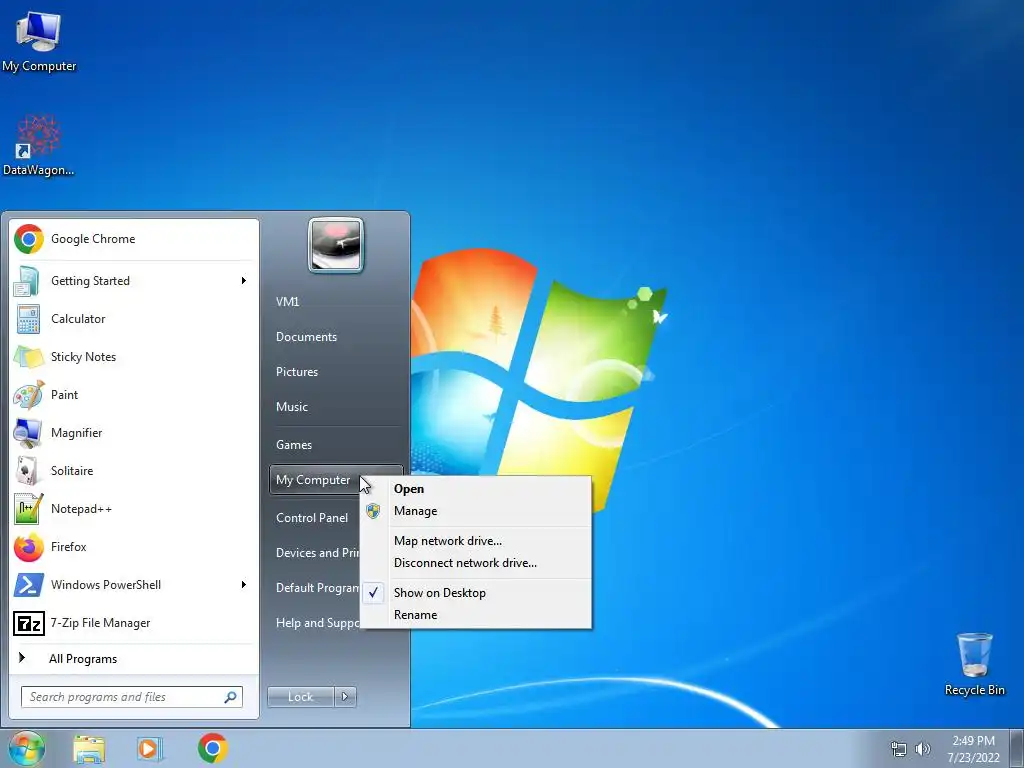The width and height of the screenshot is (1024, 768).
Task: Open Windows Media Player taskbar icon
Action: coord(150,748)
